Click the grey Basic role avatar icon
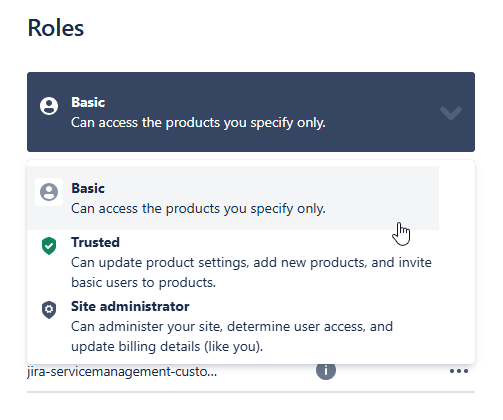The height and width of the screenshot is (420, 503). (49, 192)
